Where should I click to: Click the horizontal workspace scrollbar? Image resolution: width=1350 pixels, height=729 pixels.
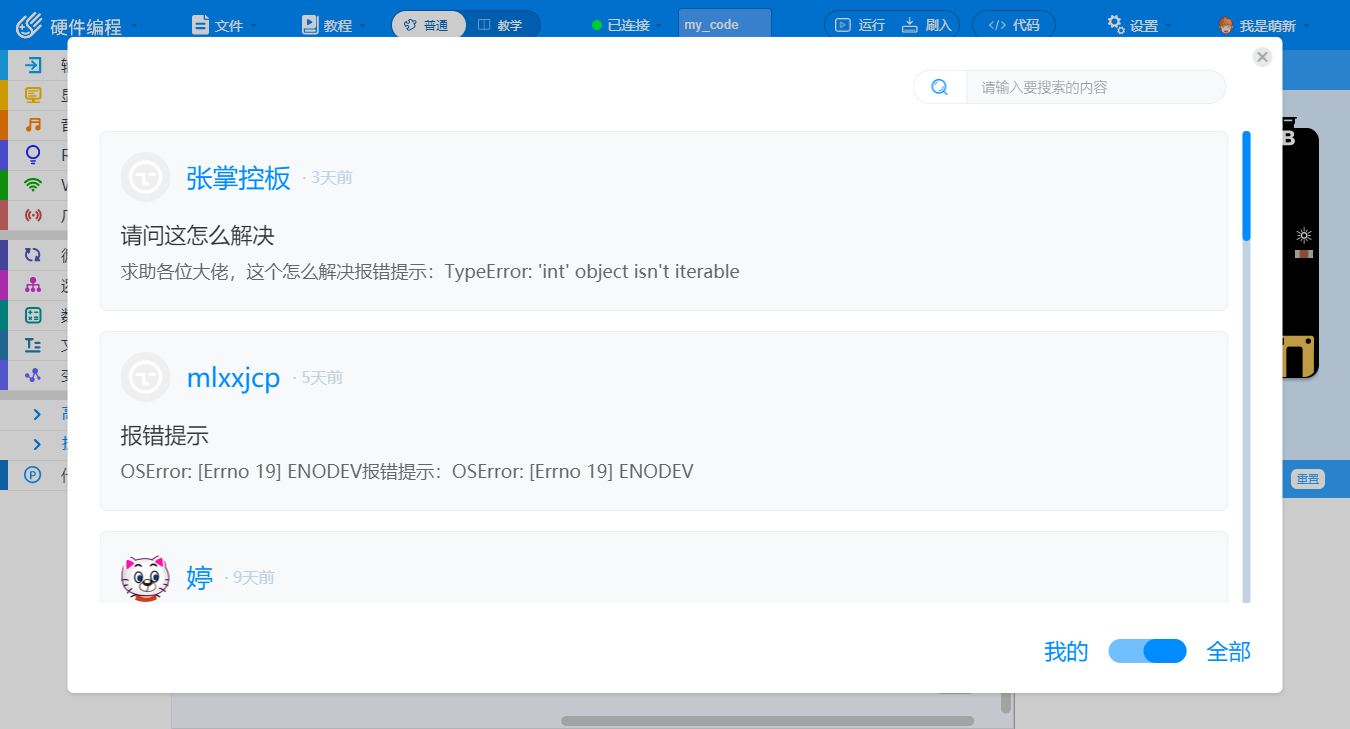767,720
